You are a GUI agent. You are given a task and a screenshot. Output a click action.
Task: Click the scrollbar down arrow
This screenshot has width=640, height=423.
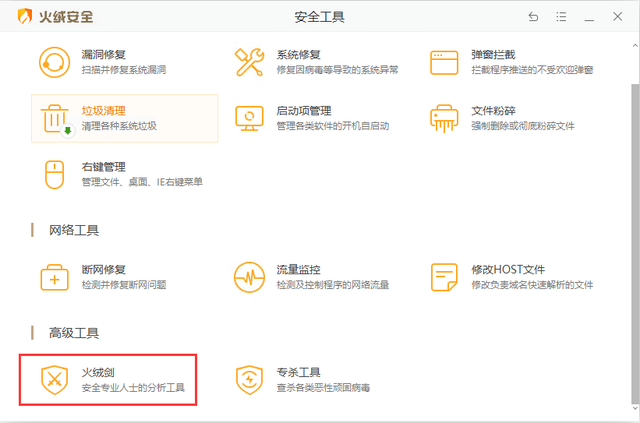click(x=635, y=409)
